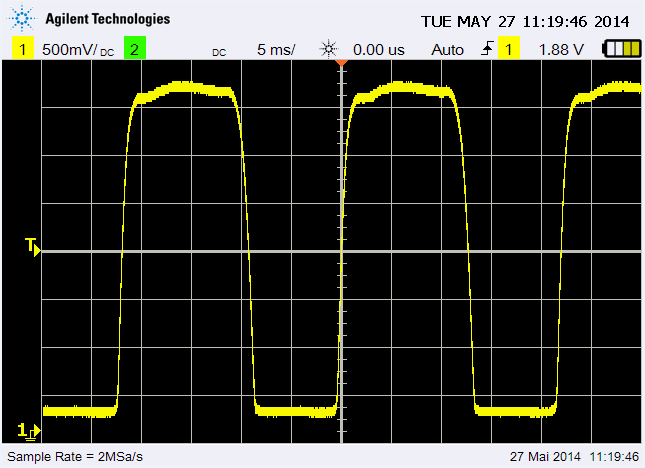The height and width of the screenshot is (468, 645).
Task: Click the Auto trigger mode label
Action: click(448, 49)
